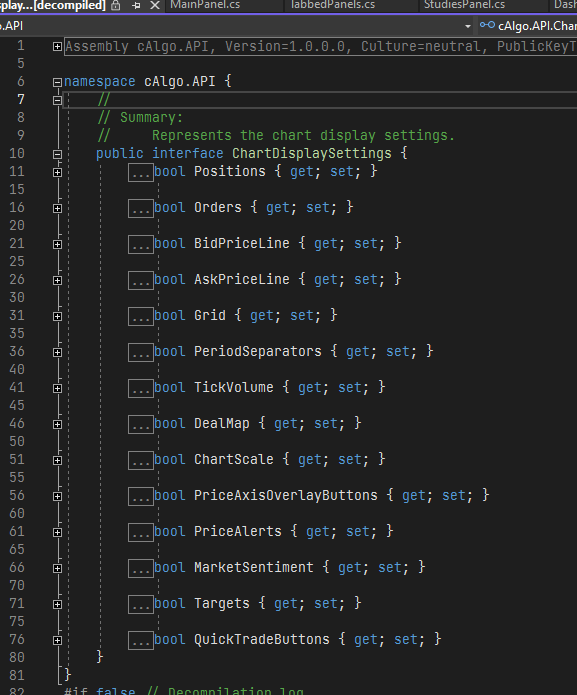
Task: Switch to the StudiesPanel.cs tab
Action: click(x=464, y=5)
